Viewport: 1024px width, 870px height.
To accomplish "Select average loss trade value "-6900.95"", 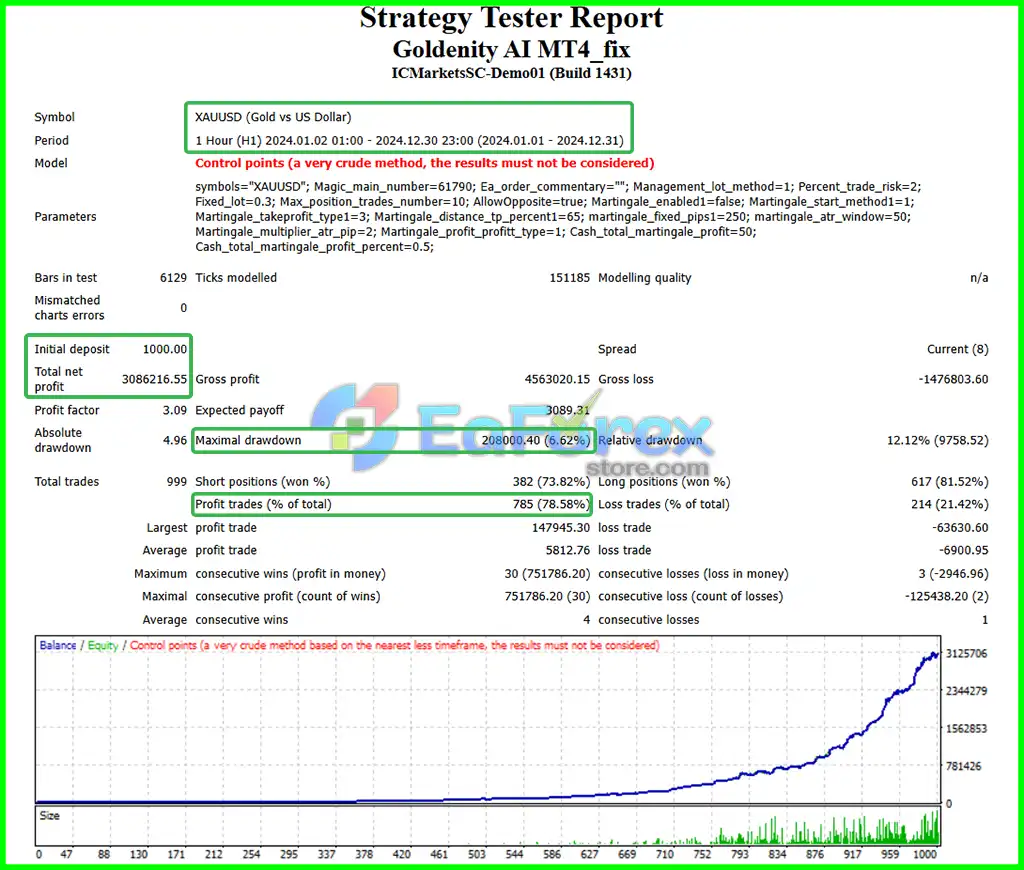I will pos(963,551).
